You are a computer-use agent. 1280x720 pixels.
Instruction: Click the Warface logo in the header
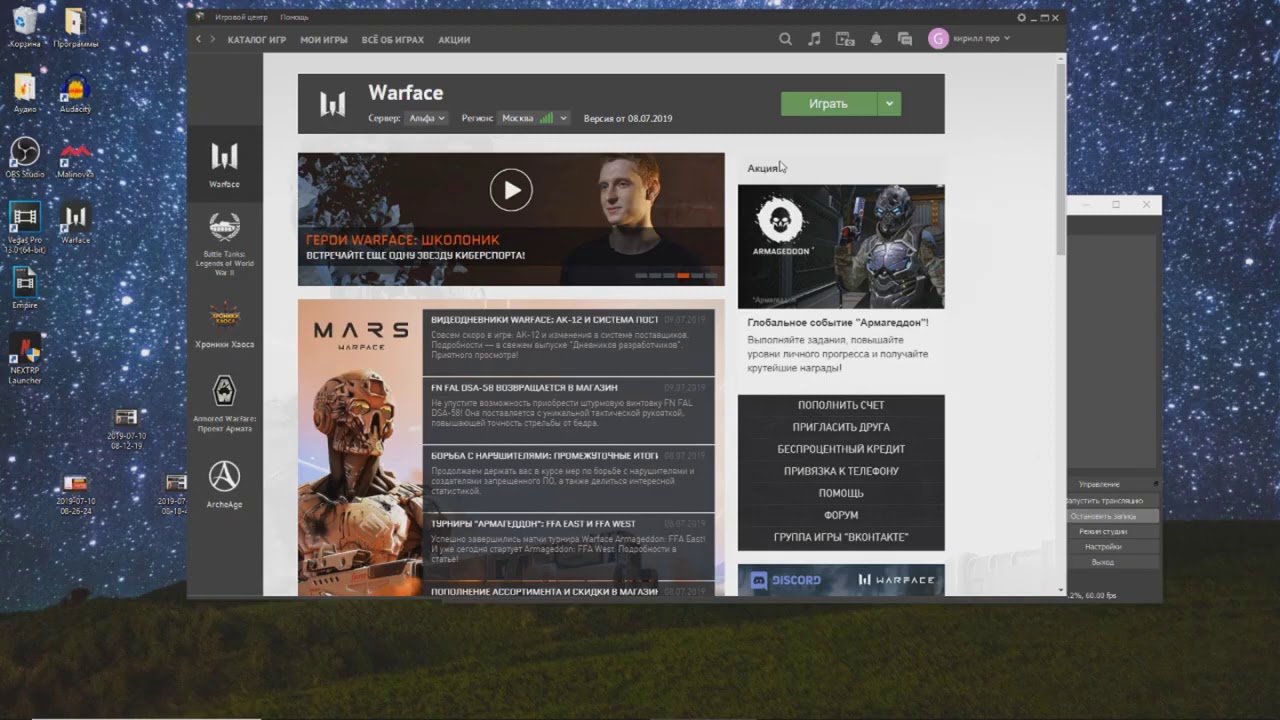(x=333, y=104)
